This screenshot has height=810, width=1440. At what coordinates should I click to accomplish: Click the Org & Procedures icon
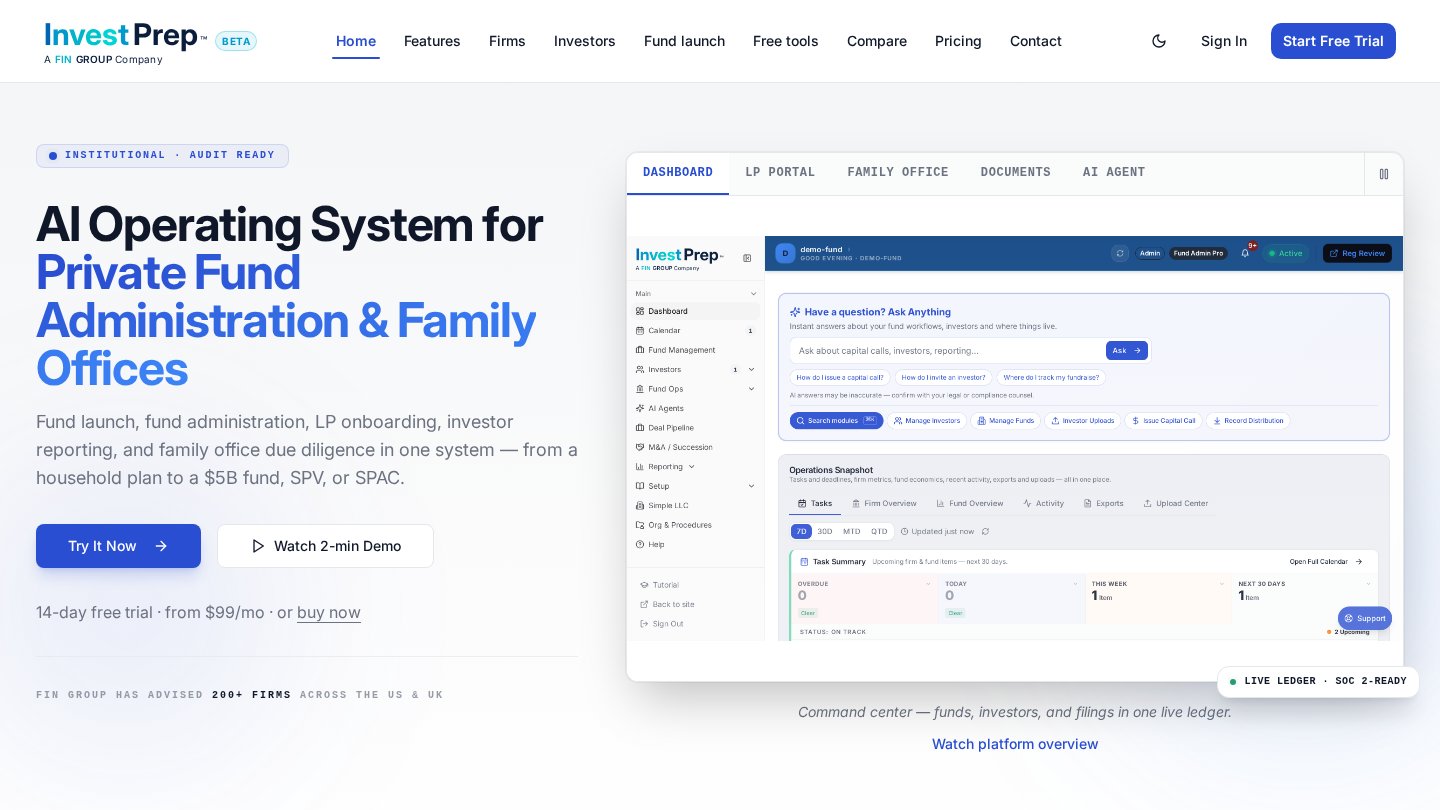640,525
